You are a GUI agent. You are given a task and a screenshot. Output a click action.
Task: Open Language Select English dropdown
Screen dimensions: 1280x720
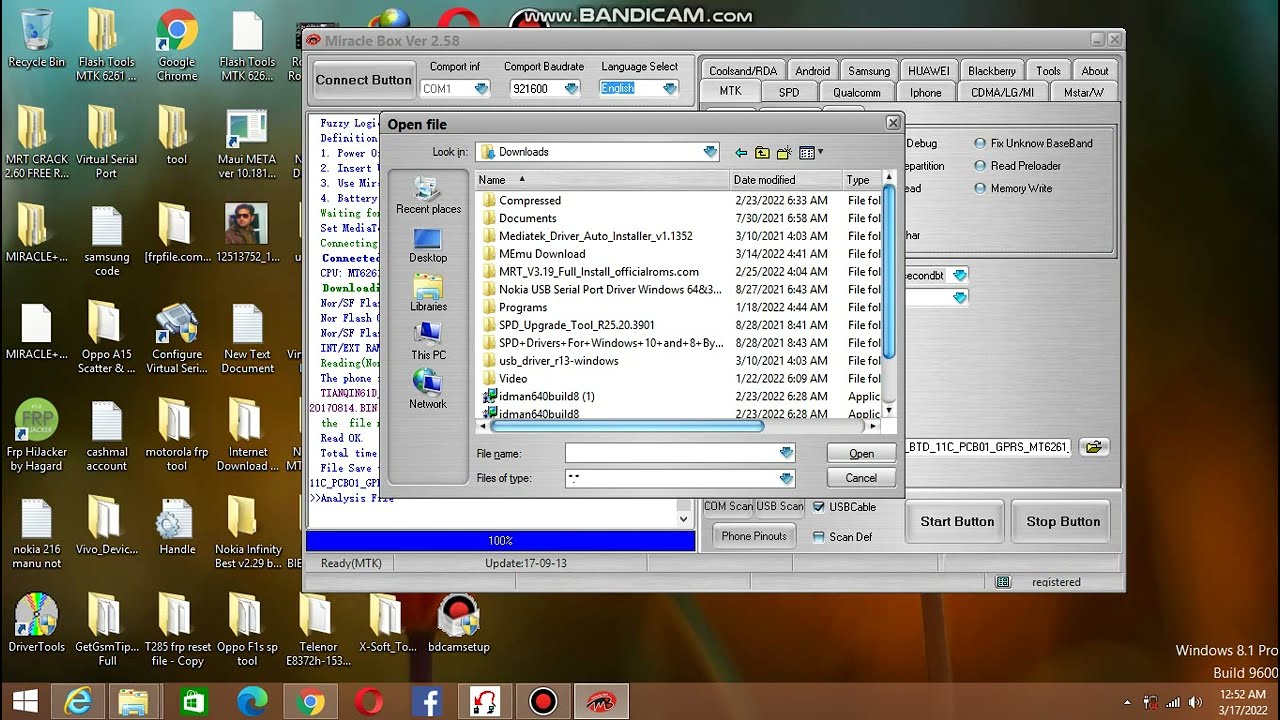669,89
